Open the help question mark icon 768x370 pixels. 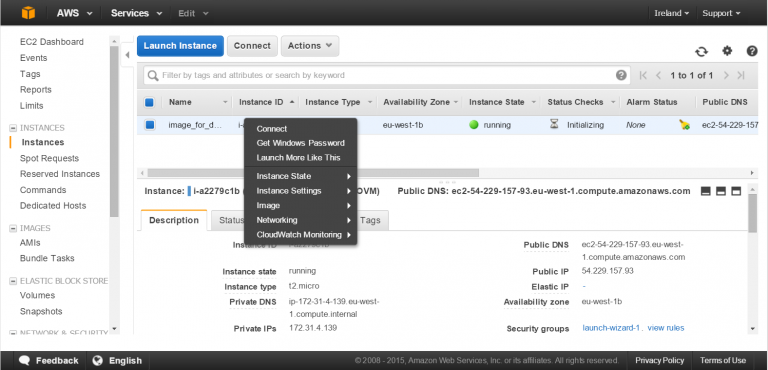pyautogui.click(x=752, y=51)
